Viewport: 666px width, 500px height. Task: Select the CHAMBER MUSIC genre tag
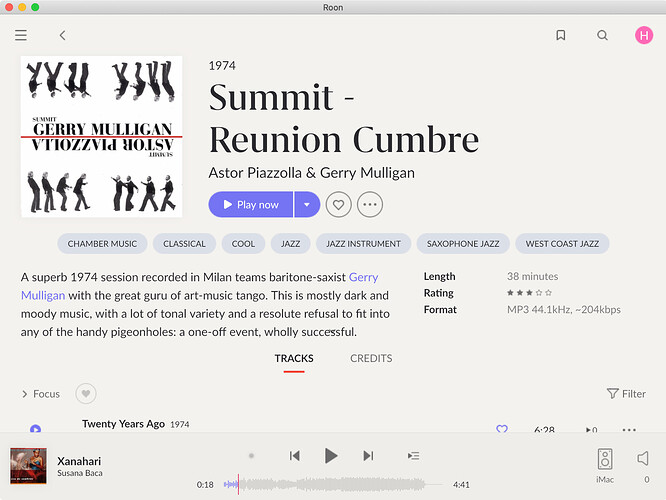tap(102, 244)
